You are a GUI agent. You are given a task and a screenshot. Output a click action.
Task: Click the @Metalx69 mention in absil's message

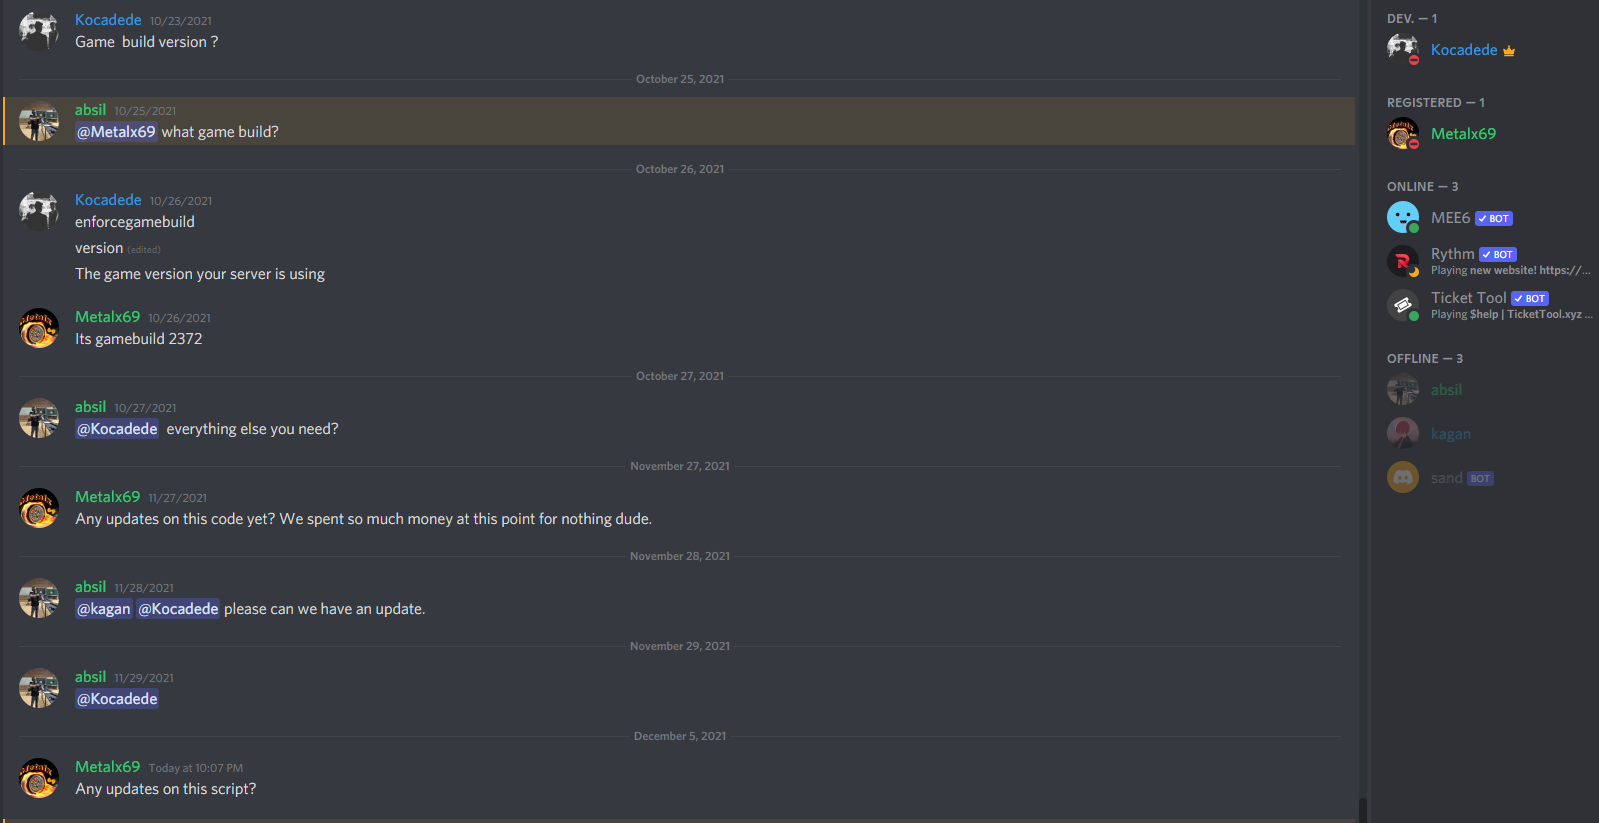116,132
